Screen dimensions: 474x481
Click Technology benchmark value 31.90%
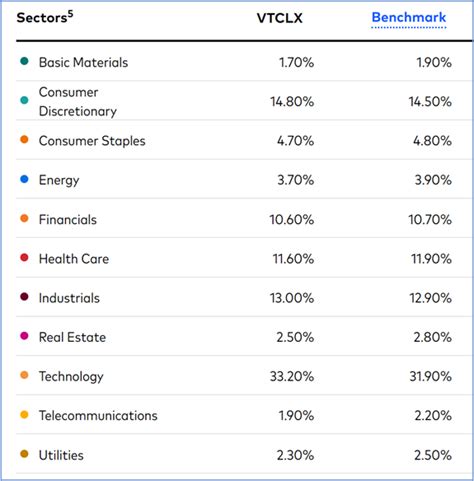430,376
